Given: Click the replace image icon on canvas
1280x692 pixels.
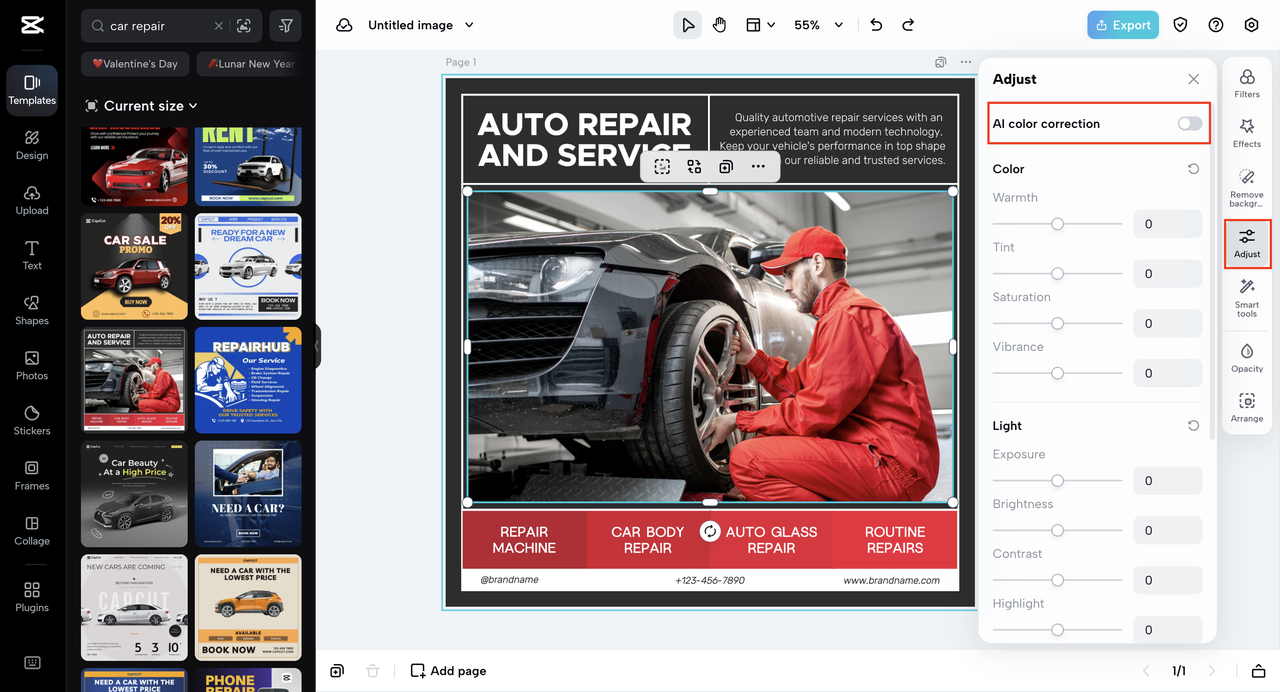Looking at the screenshot, I should pyautogui.click(x=710, y=532).
